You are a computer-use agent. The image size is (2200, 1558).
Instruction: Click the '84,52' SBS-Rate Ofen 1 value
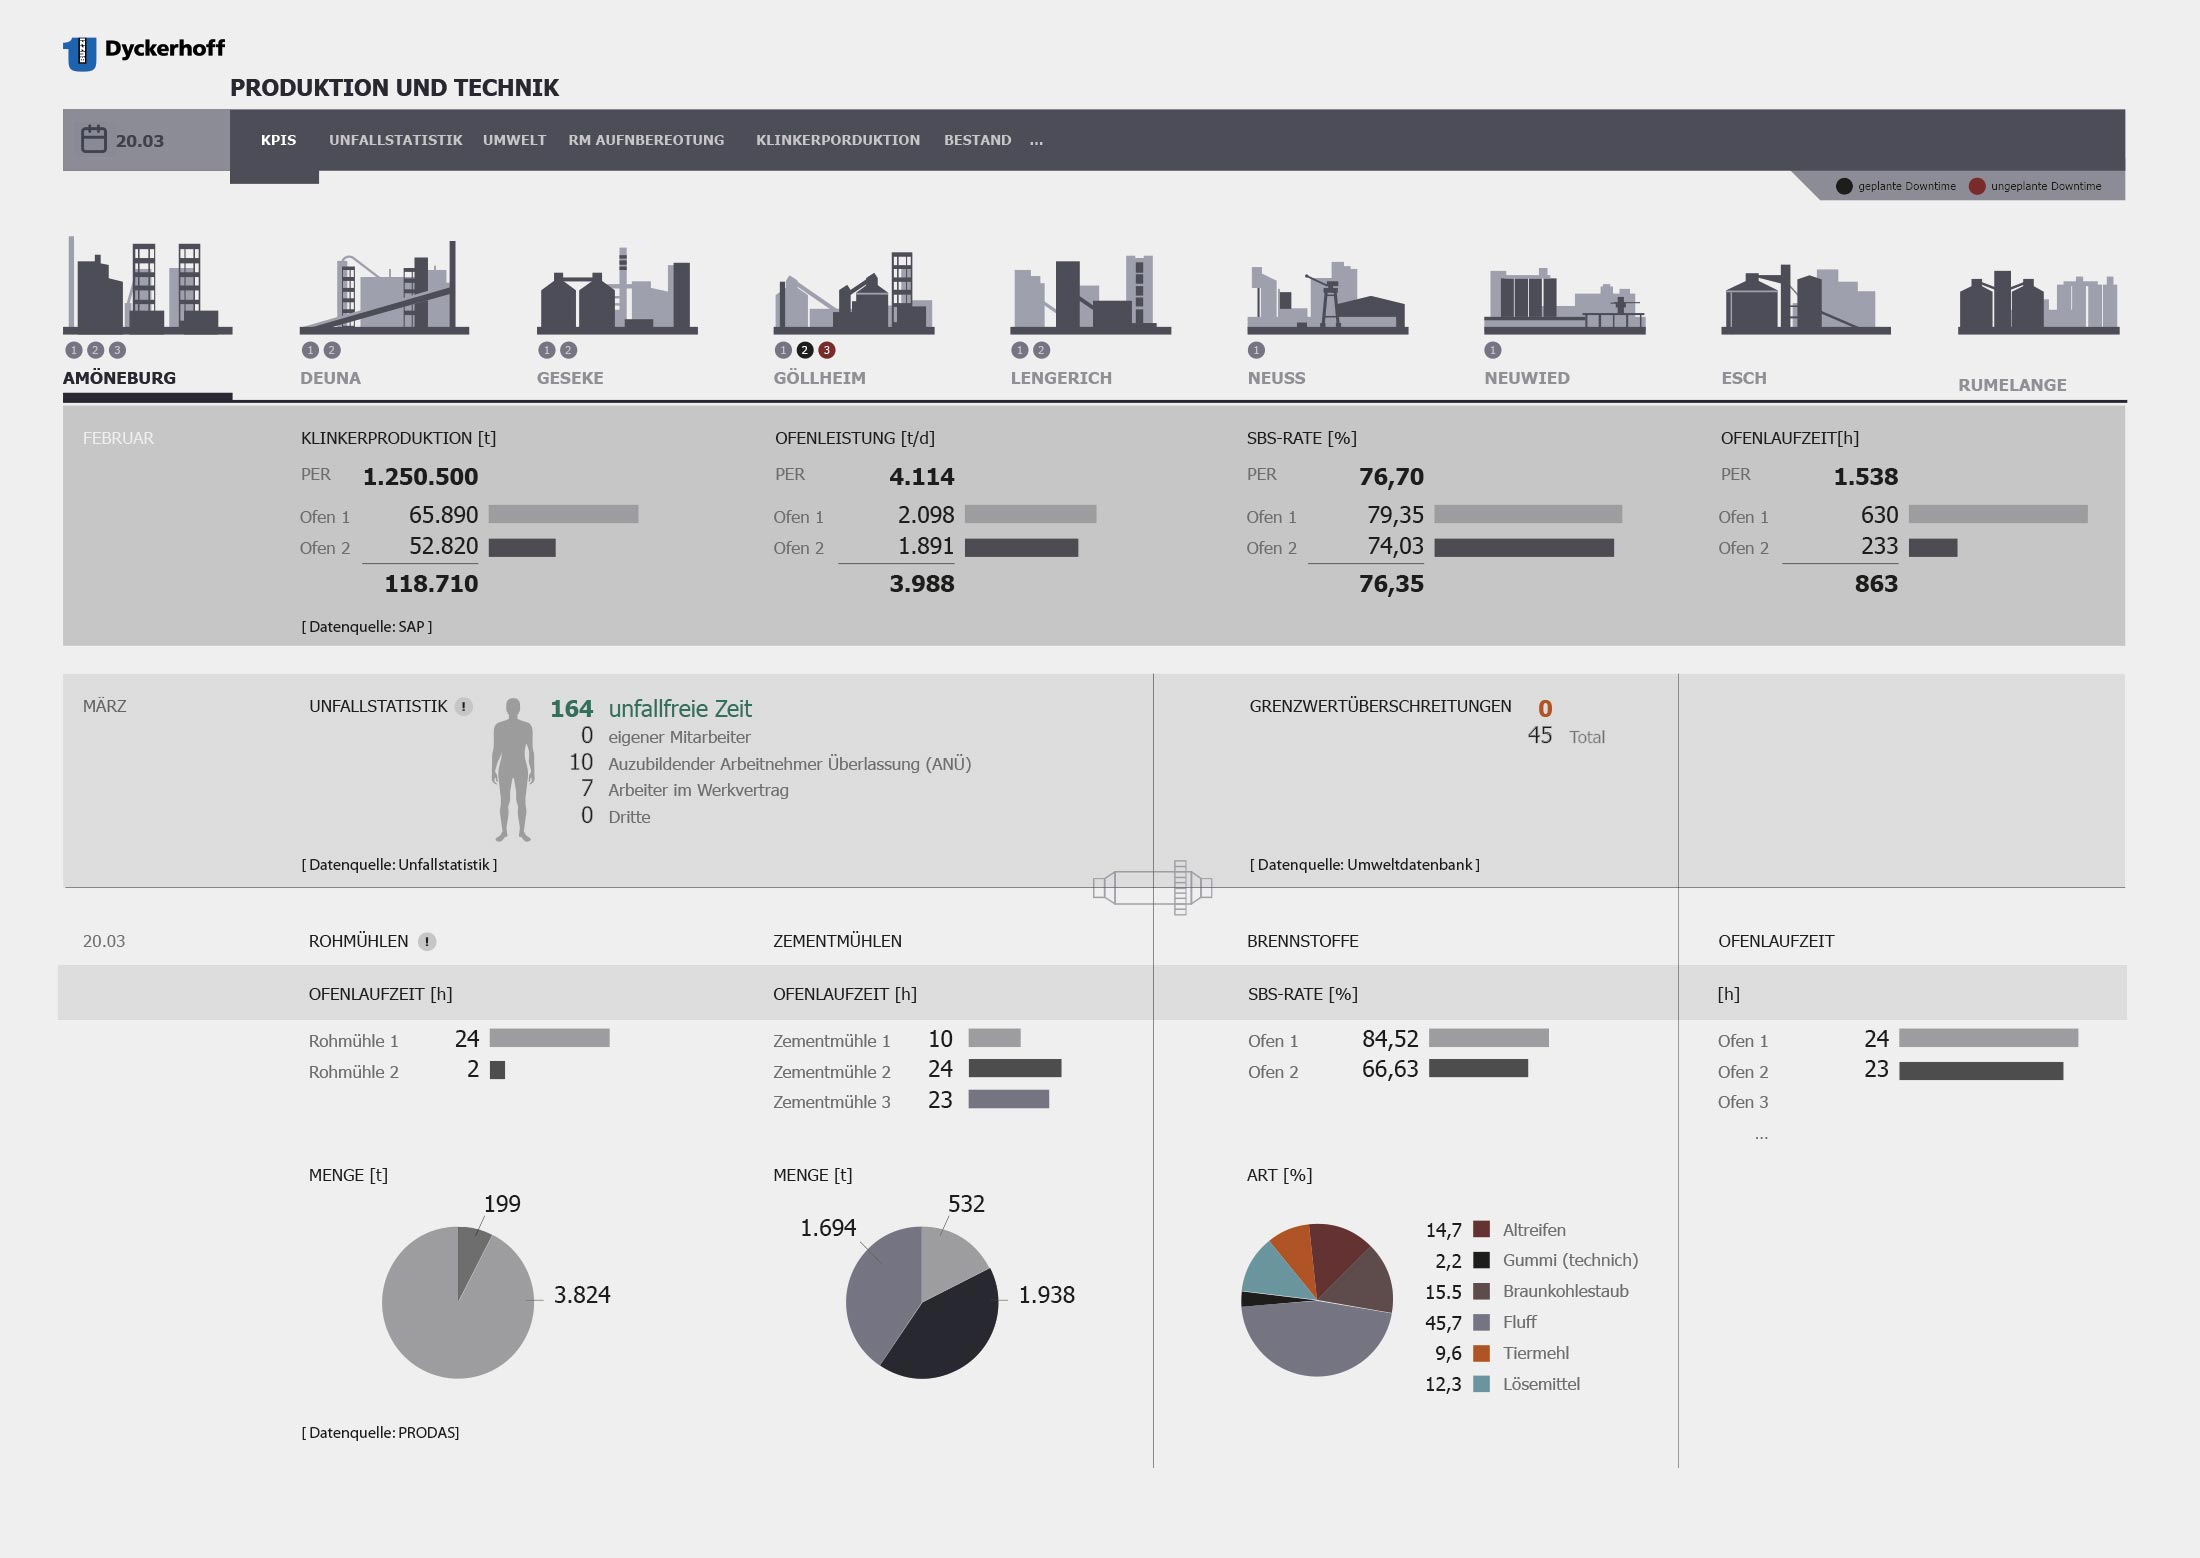tap(1390, 1039)
